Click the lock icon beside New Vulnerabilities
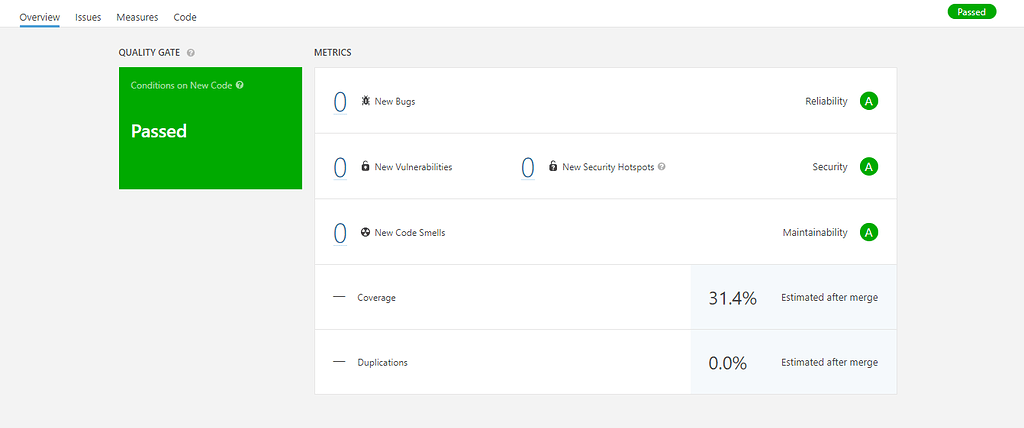1024x428 pixels. pyautogui.click(x=366, y=167)
